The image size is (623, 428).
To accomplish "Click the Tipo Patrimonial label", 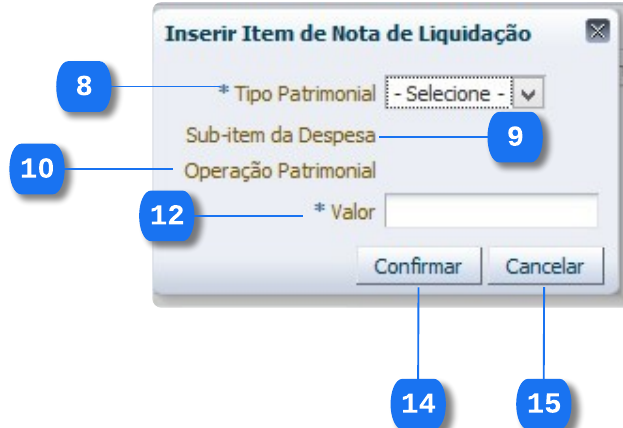I will (x=305, y=94).
